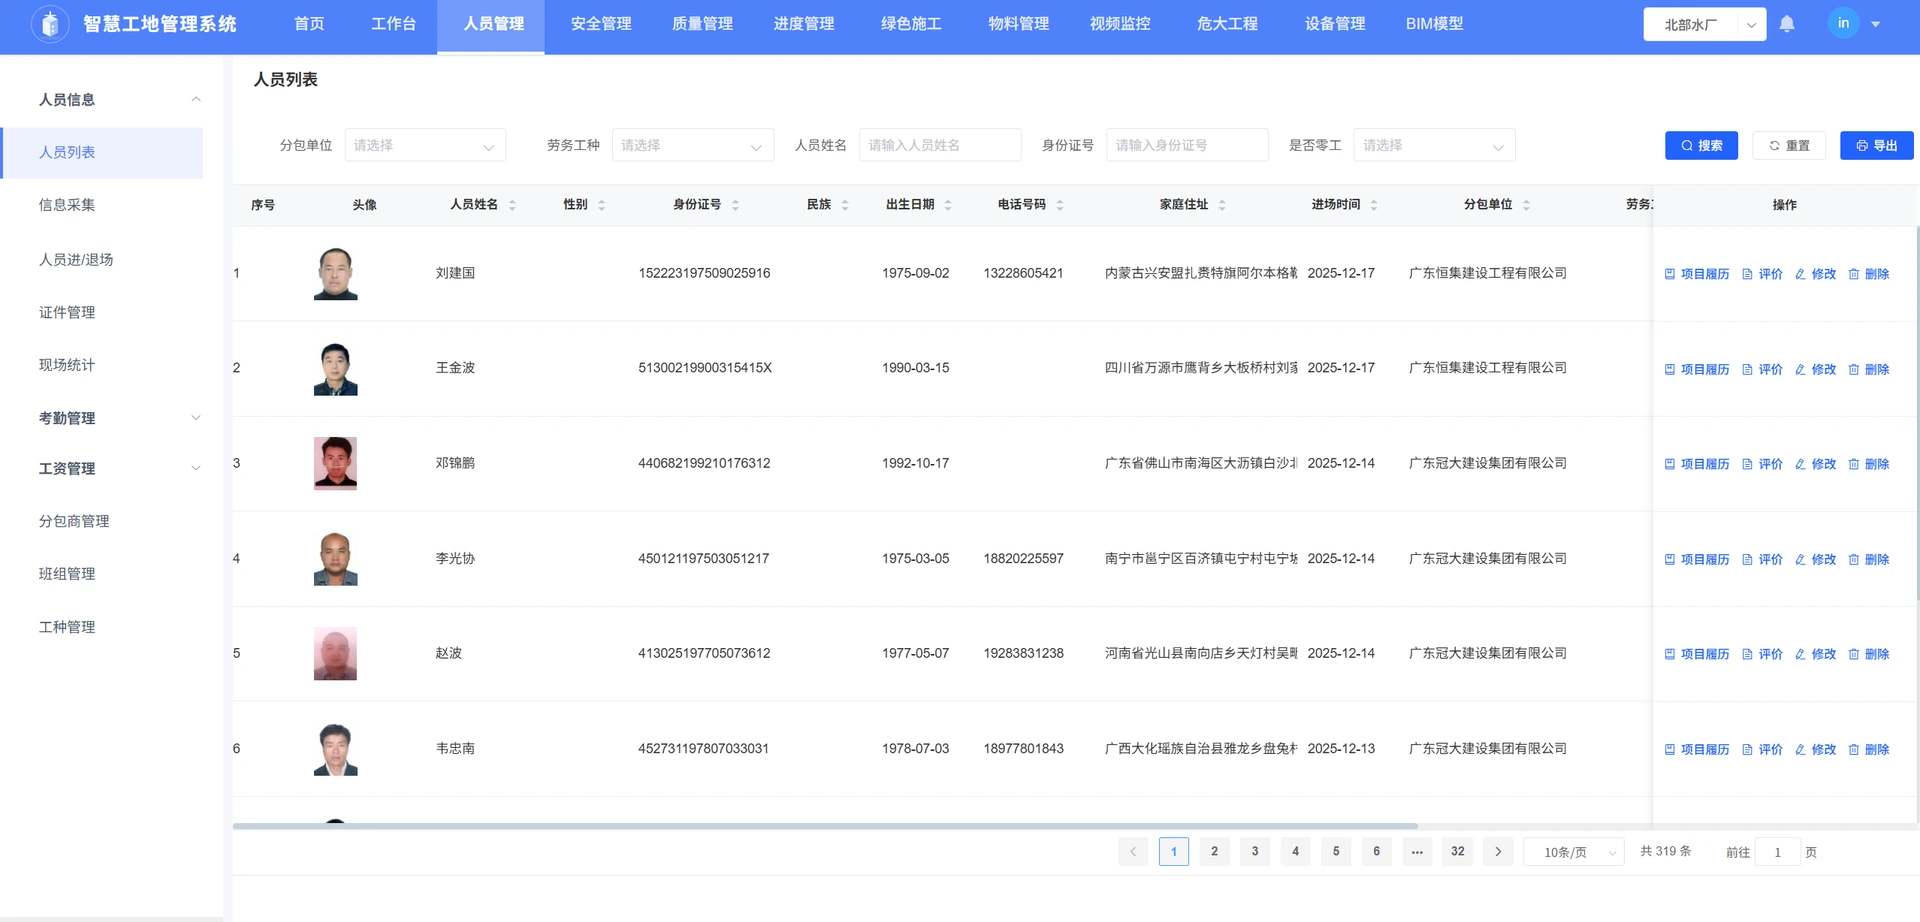This screenshot has width=1920, height=922.
Task: Switch to 视频监控 nav tab
Action: (1120, 24)
